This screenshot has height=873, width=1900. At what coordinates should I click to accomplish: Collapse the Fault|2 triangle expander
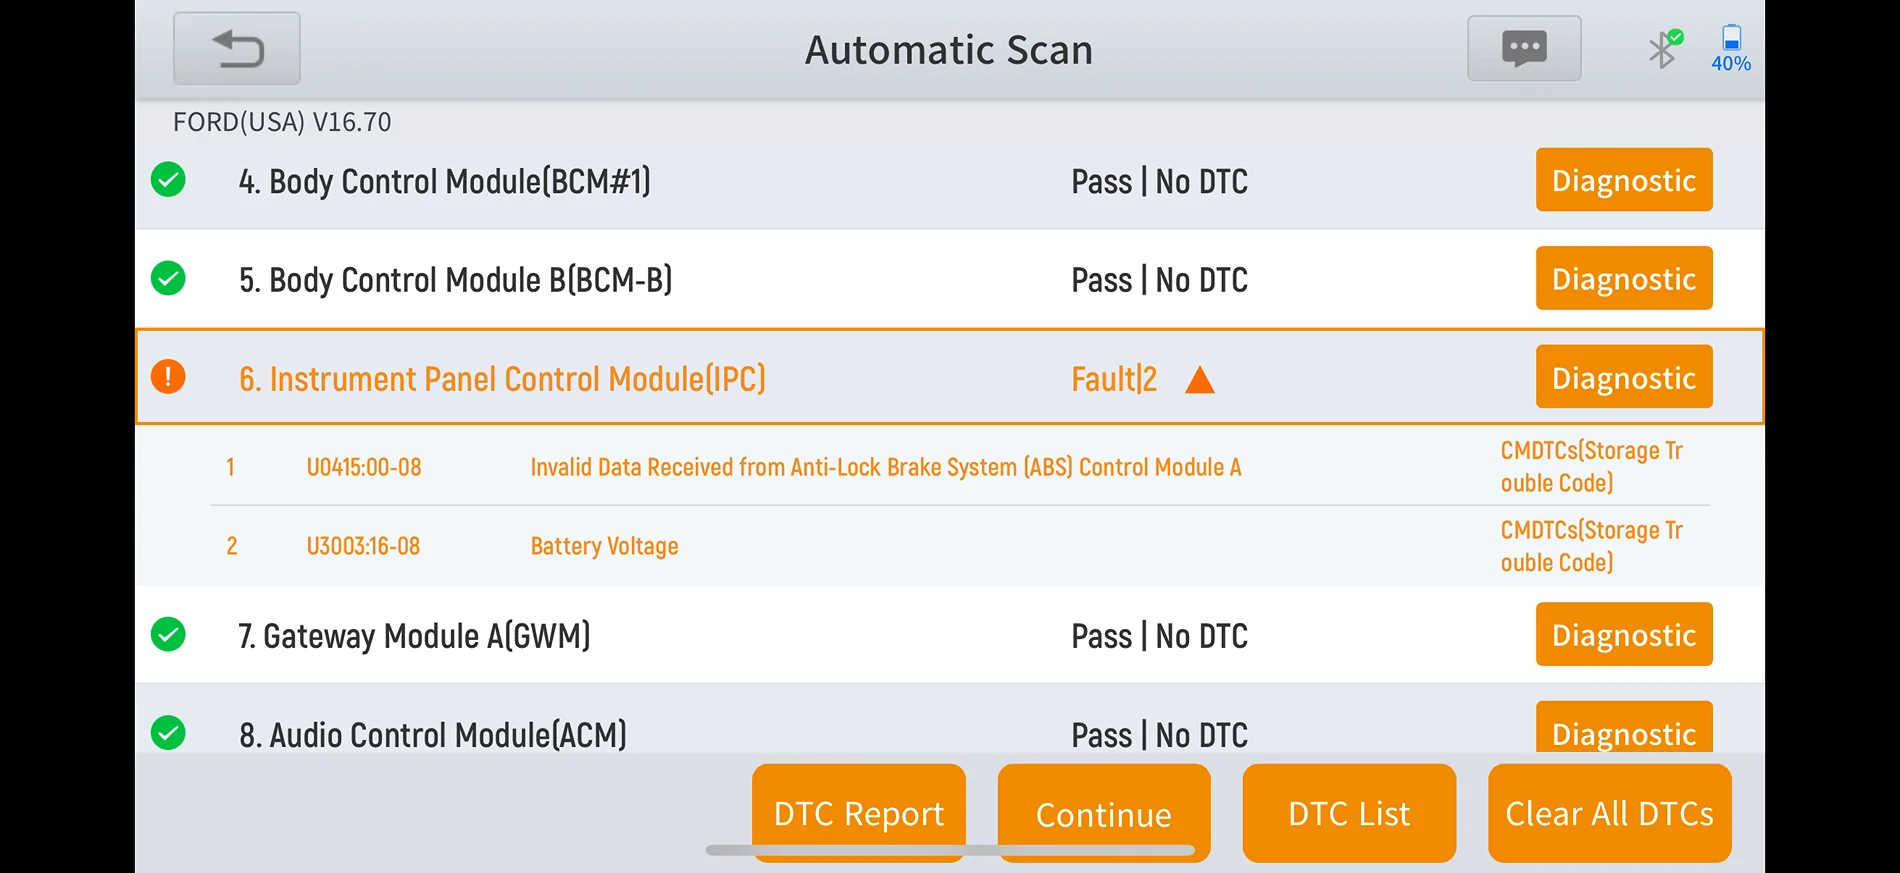tap(1199, 380)
